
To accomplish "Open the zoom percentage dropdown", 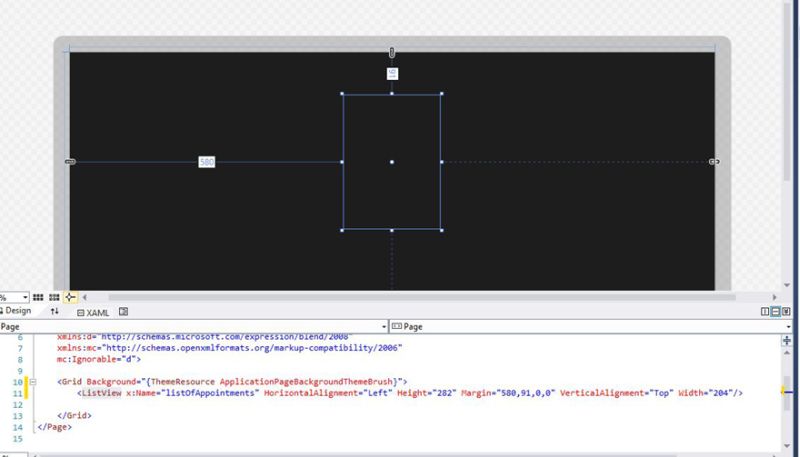I will [x=24, y=297].
